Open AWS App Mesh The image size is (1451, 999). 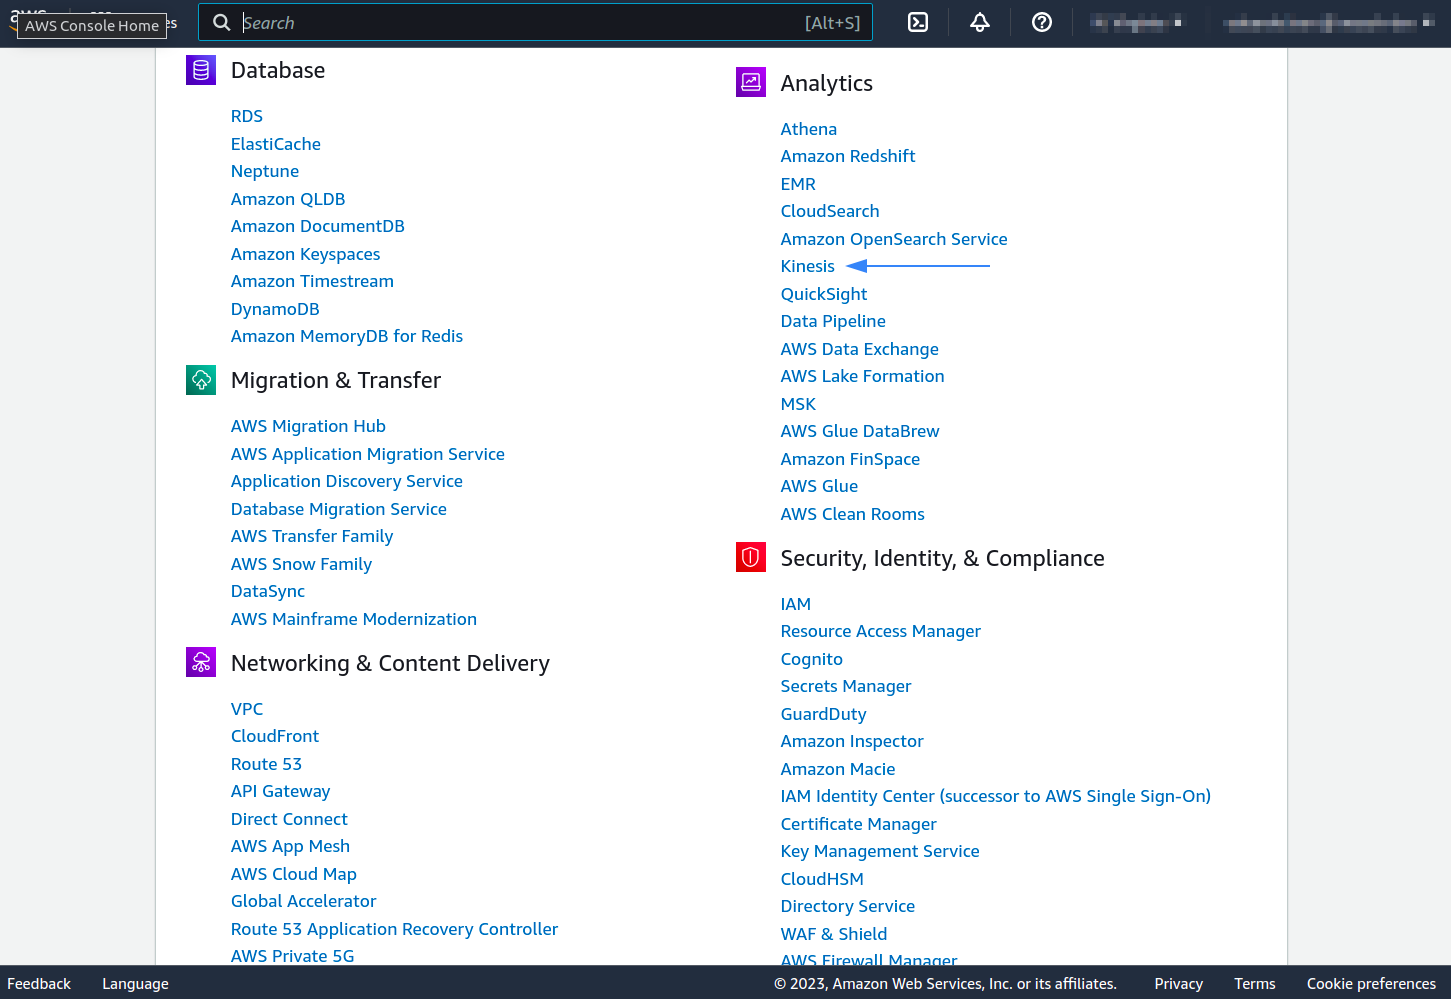point(290,846)
